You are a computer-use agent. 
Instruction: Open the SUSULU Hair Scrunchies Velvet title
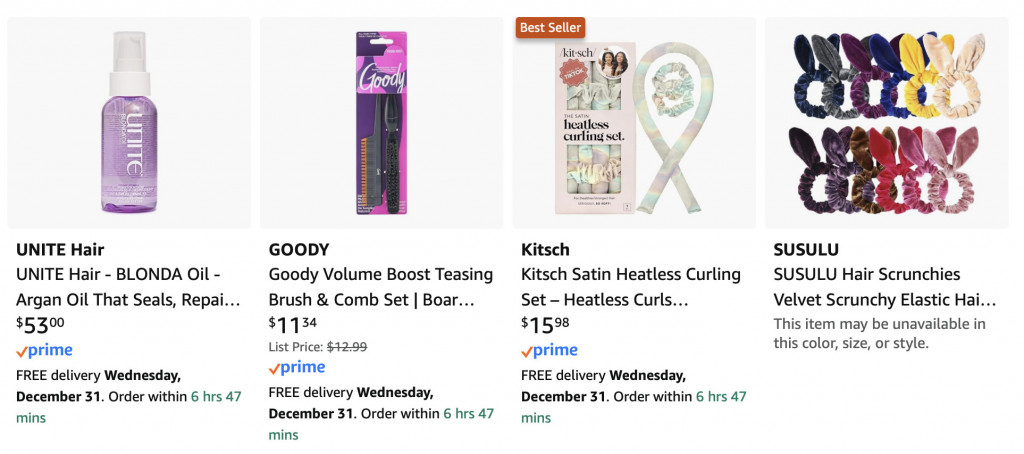(885, 287)
